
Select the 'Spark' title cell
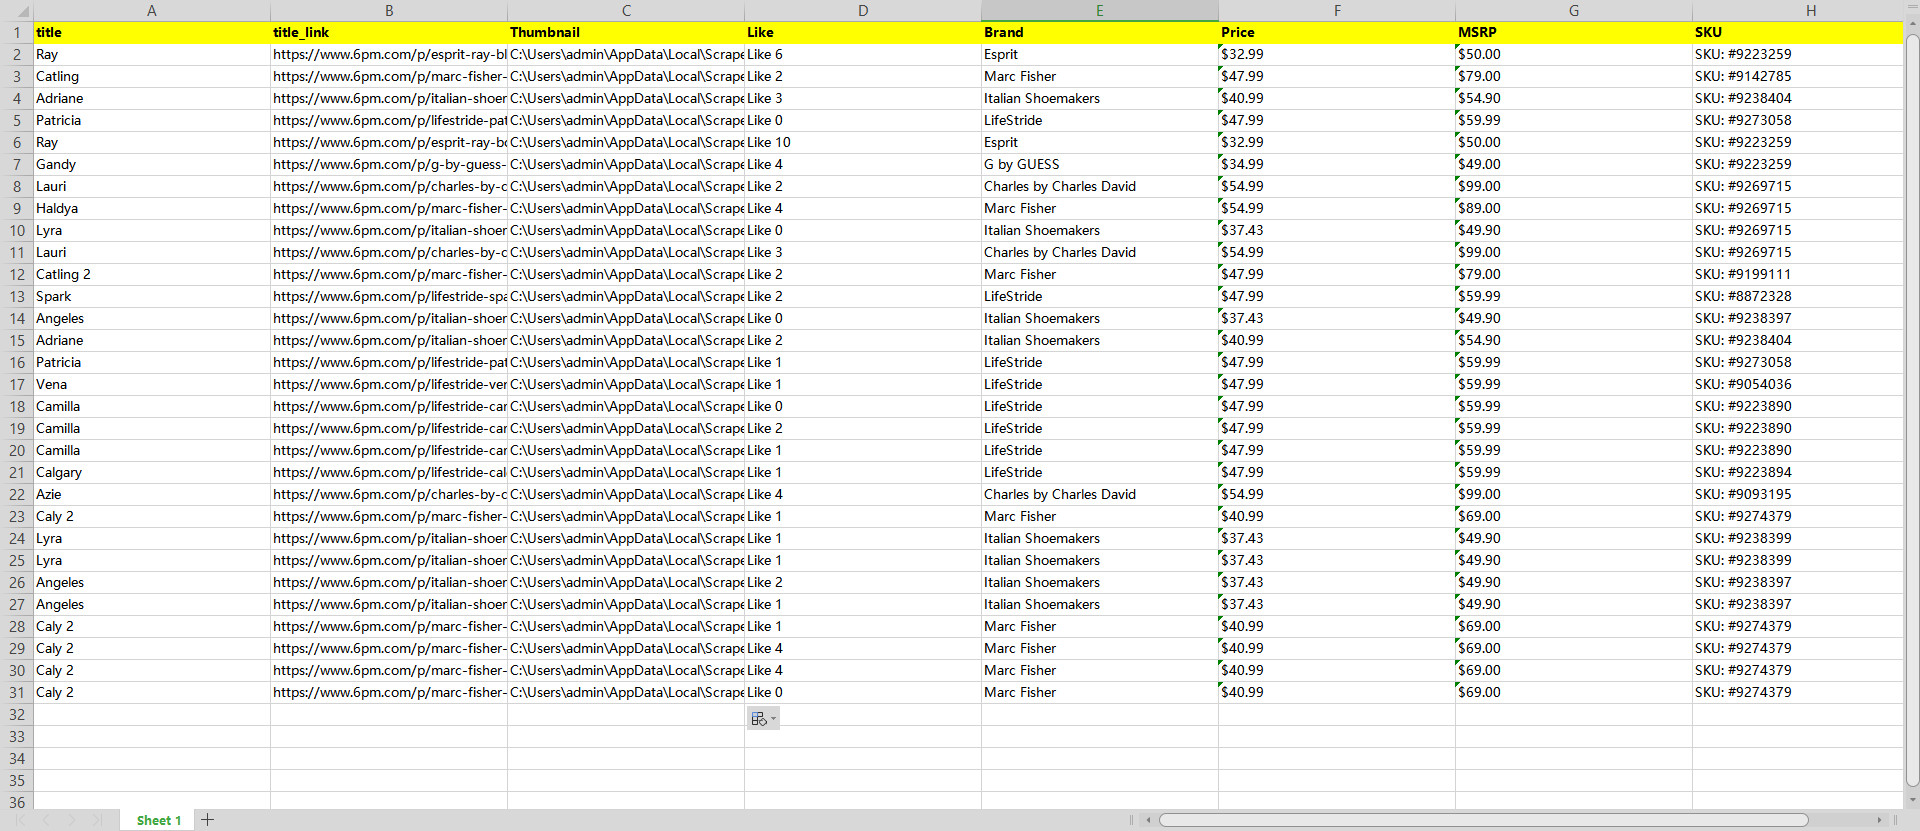152,296
